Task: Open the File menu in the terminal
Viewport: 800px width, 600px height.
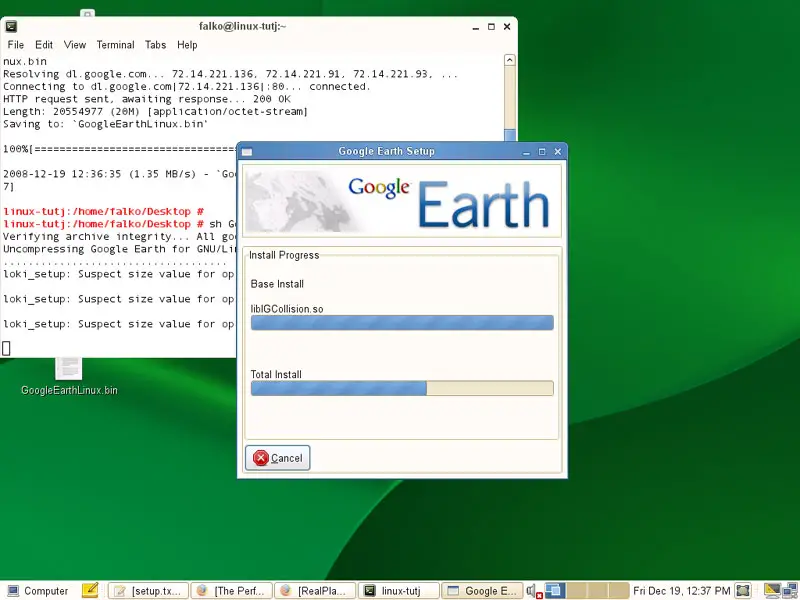Action: pyautogui.click(x=15, y=45)
